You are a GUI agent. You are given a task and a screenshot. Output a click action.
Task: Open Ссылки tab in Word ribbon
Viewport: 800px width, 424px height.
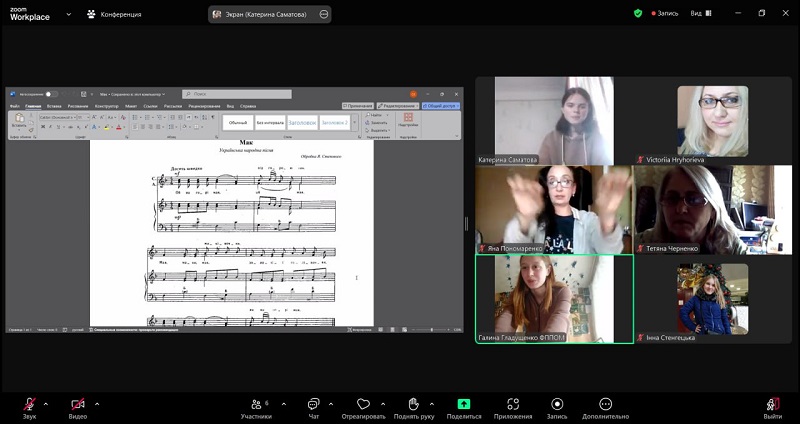pyautogui.click(x=151, y=106)
